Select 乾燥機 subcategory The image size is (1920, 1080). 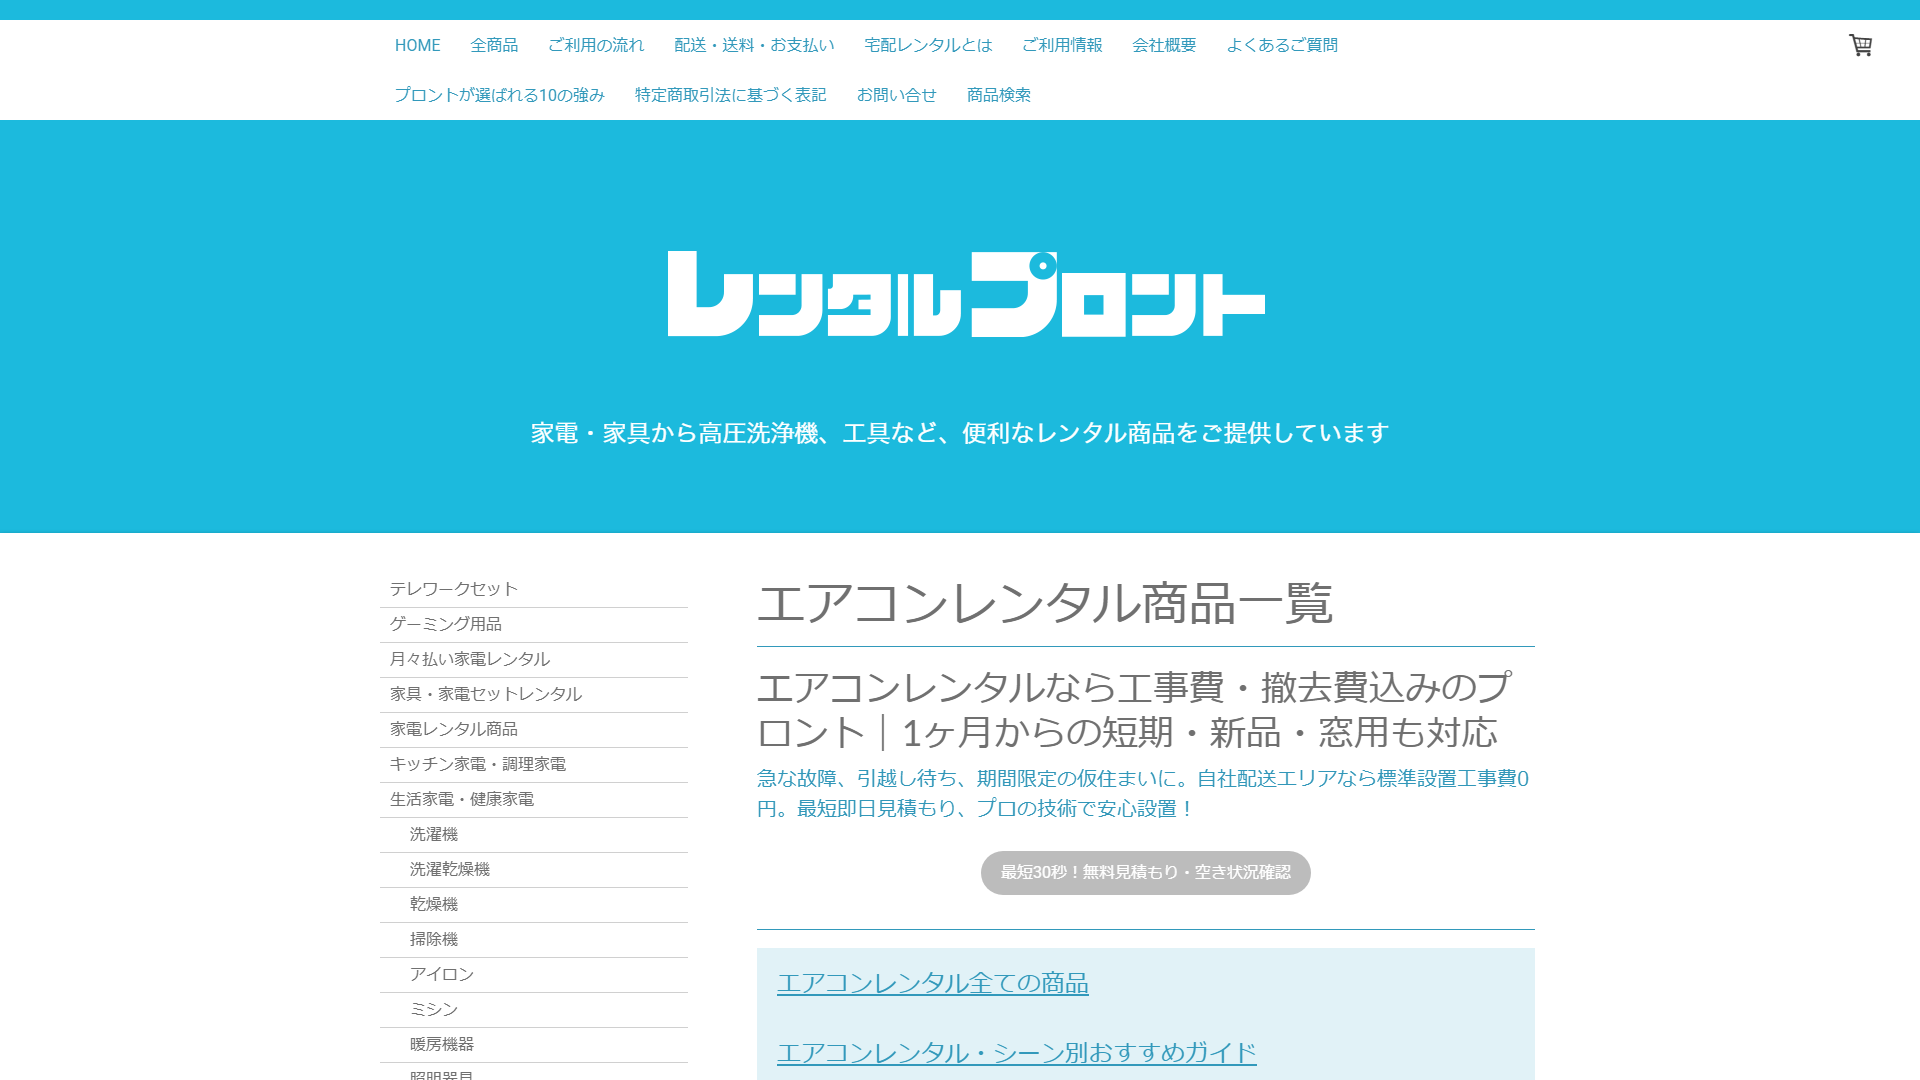(x=534, y=904)
